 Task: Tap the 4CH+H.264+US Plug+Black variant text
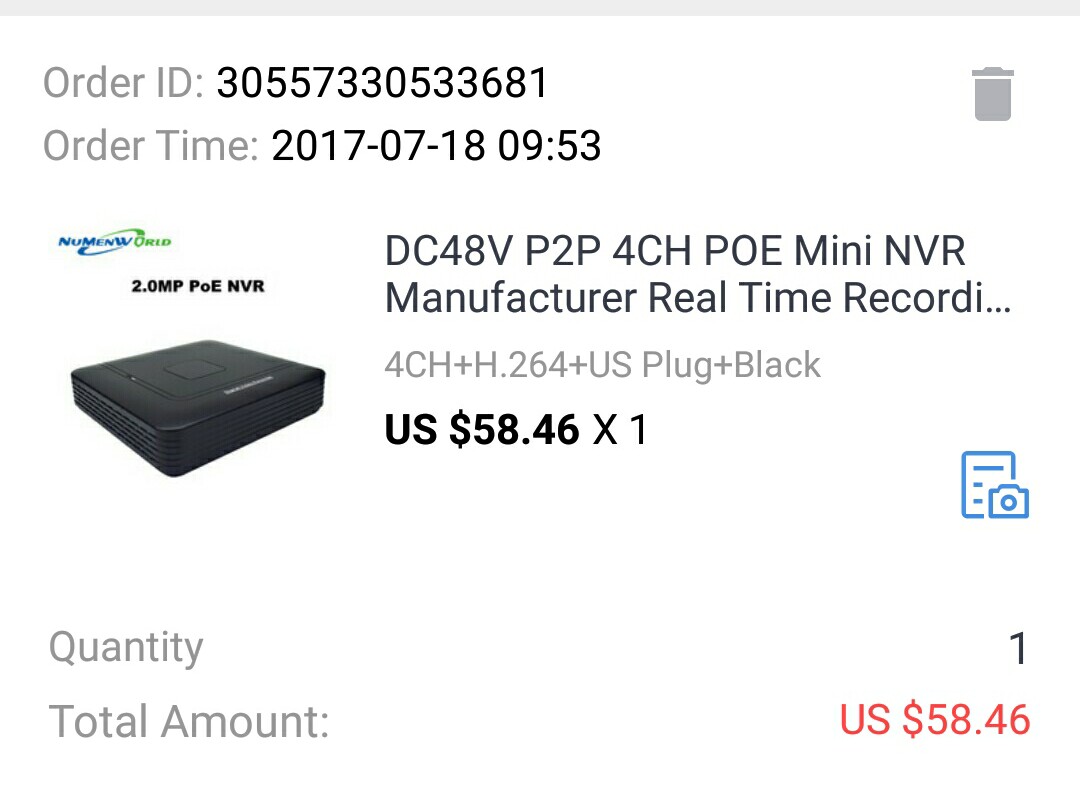603,365
